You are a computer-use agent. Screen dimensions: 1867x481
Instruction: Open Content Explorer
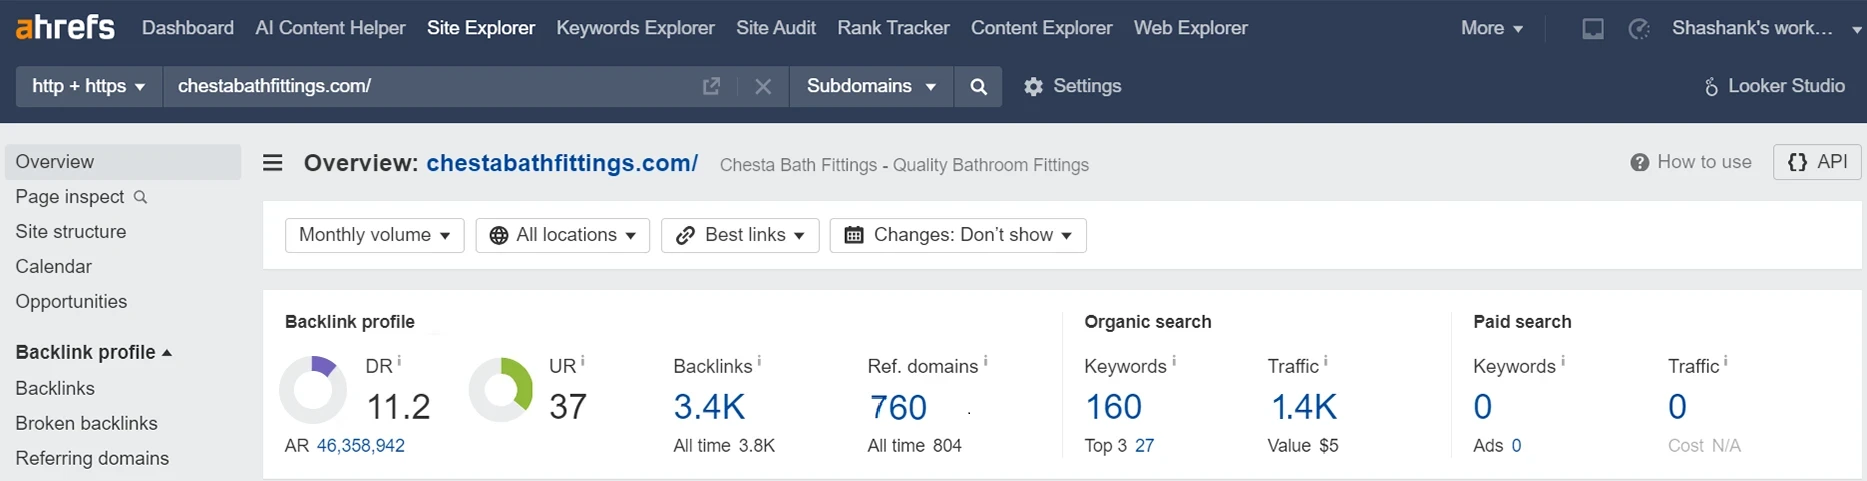(x=1041, y=28)
